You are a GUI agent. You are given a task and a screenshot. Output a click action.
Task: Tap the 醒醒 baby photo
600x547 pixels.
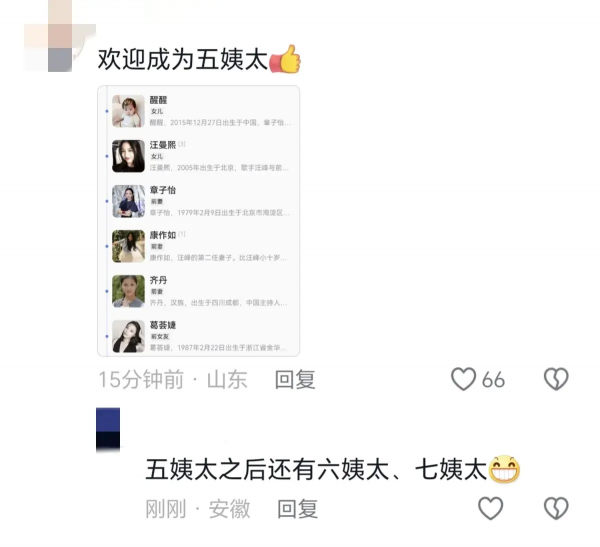(x=128, y=111)
